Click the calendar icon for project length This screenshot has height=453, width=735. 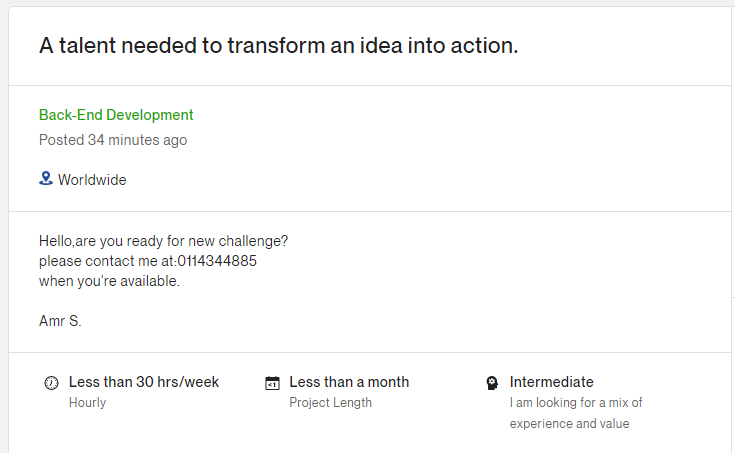(x=272, y=383)
